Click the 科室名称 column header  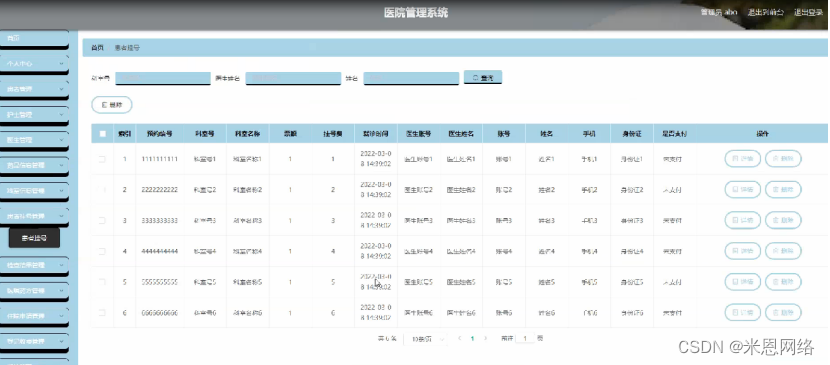tap(248, 134)
